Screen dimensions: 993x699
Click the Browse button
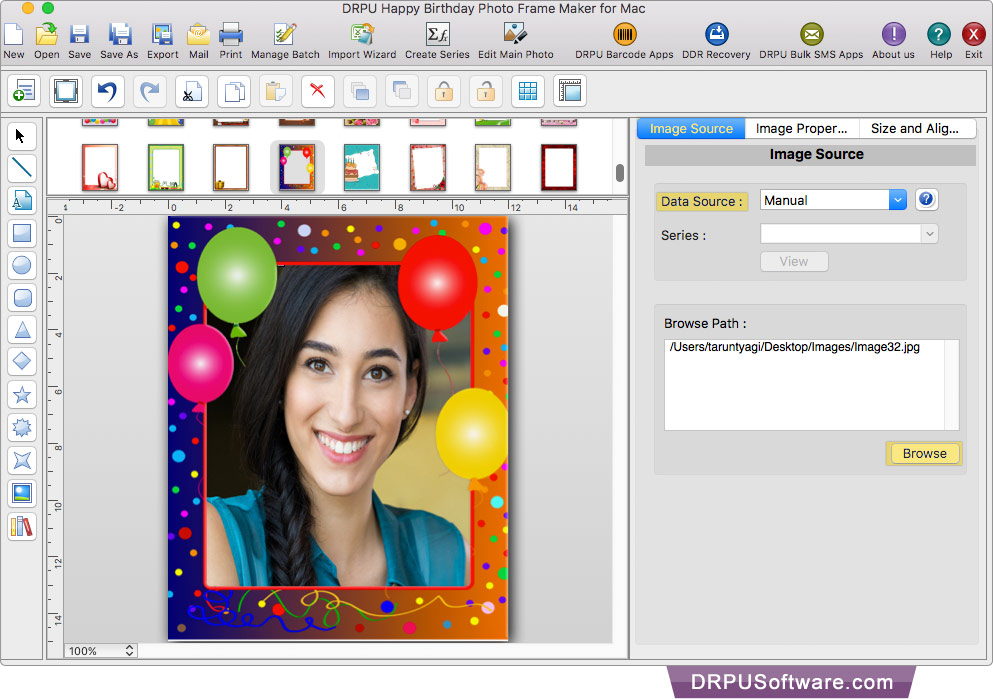click(x=924, y=453)
